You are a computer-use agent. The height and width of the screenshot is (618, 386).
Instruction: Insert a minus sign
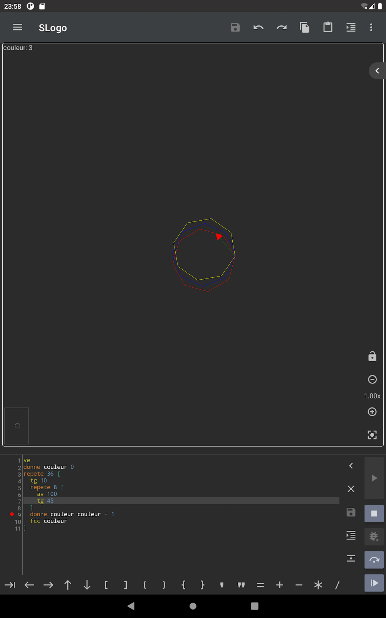tap(299, 585)
